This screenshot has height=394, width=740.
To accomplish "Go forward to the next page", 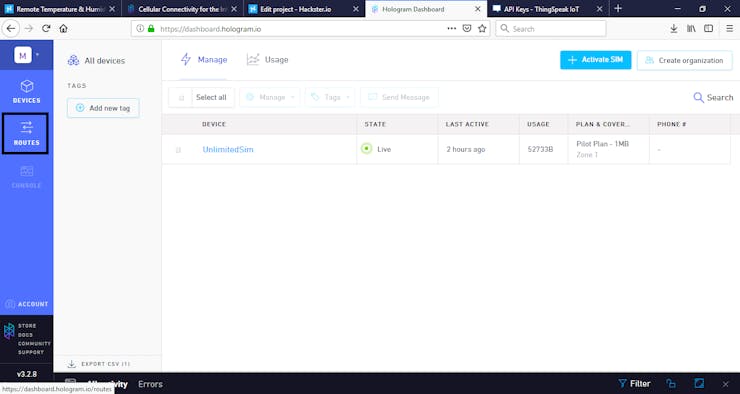I will (x=29, y=29).
